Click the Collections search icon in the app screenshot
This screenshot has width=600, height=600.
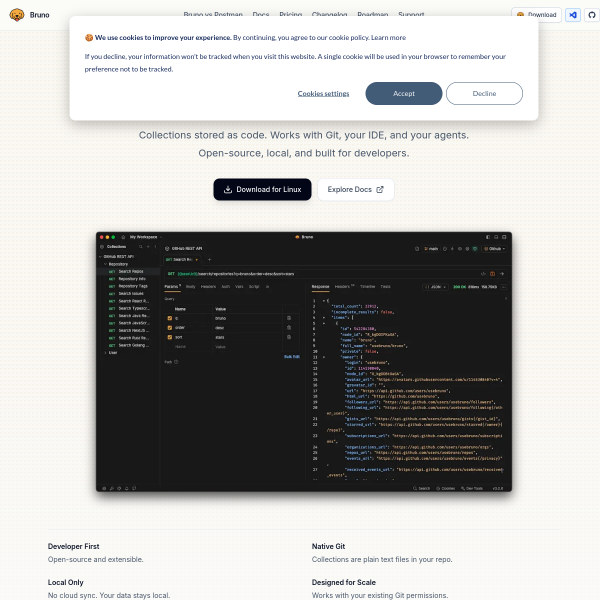click(141, 247)
